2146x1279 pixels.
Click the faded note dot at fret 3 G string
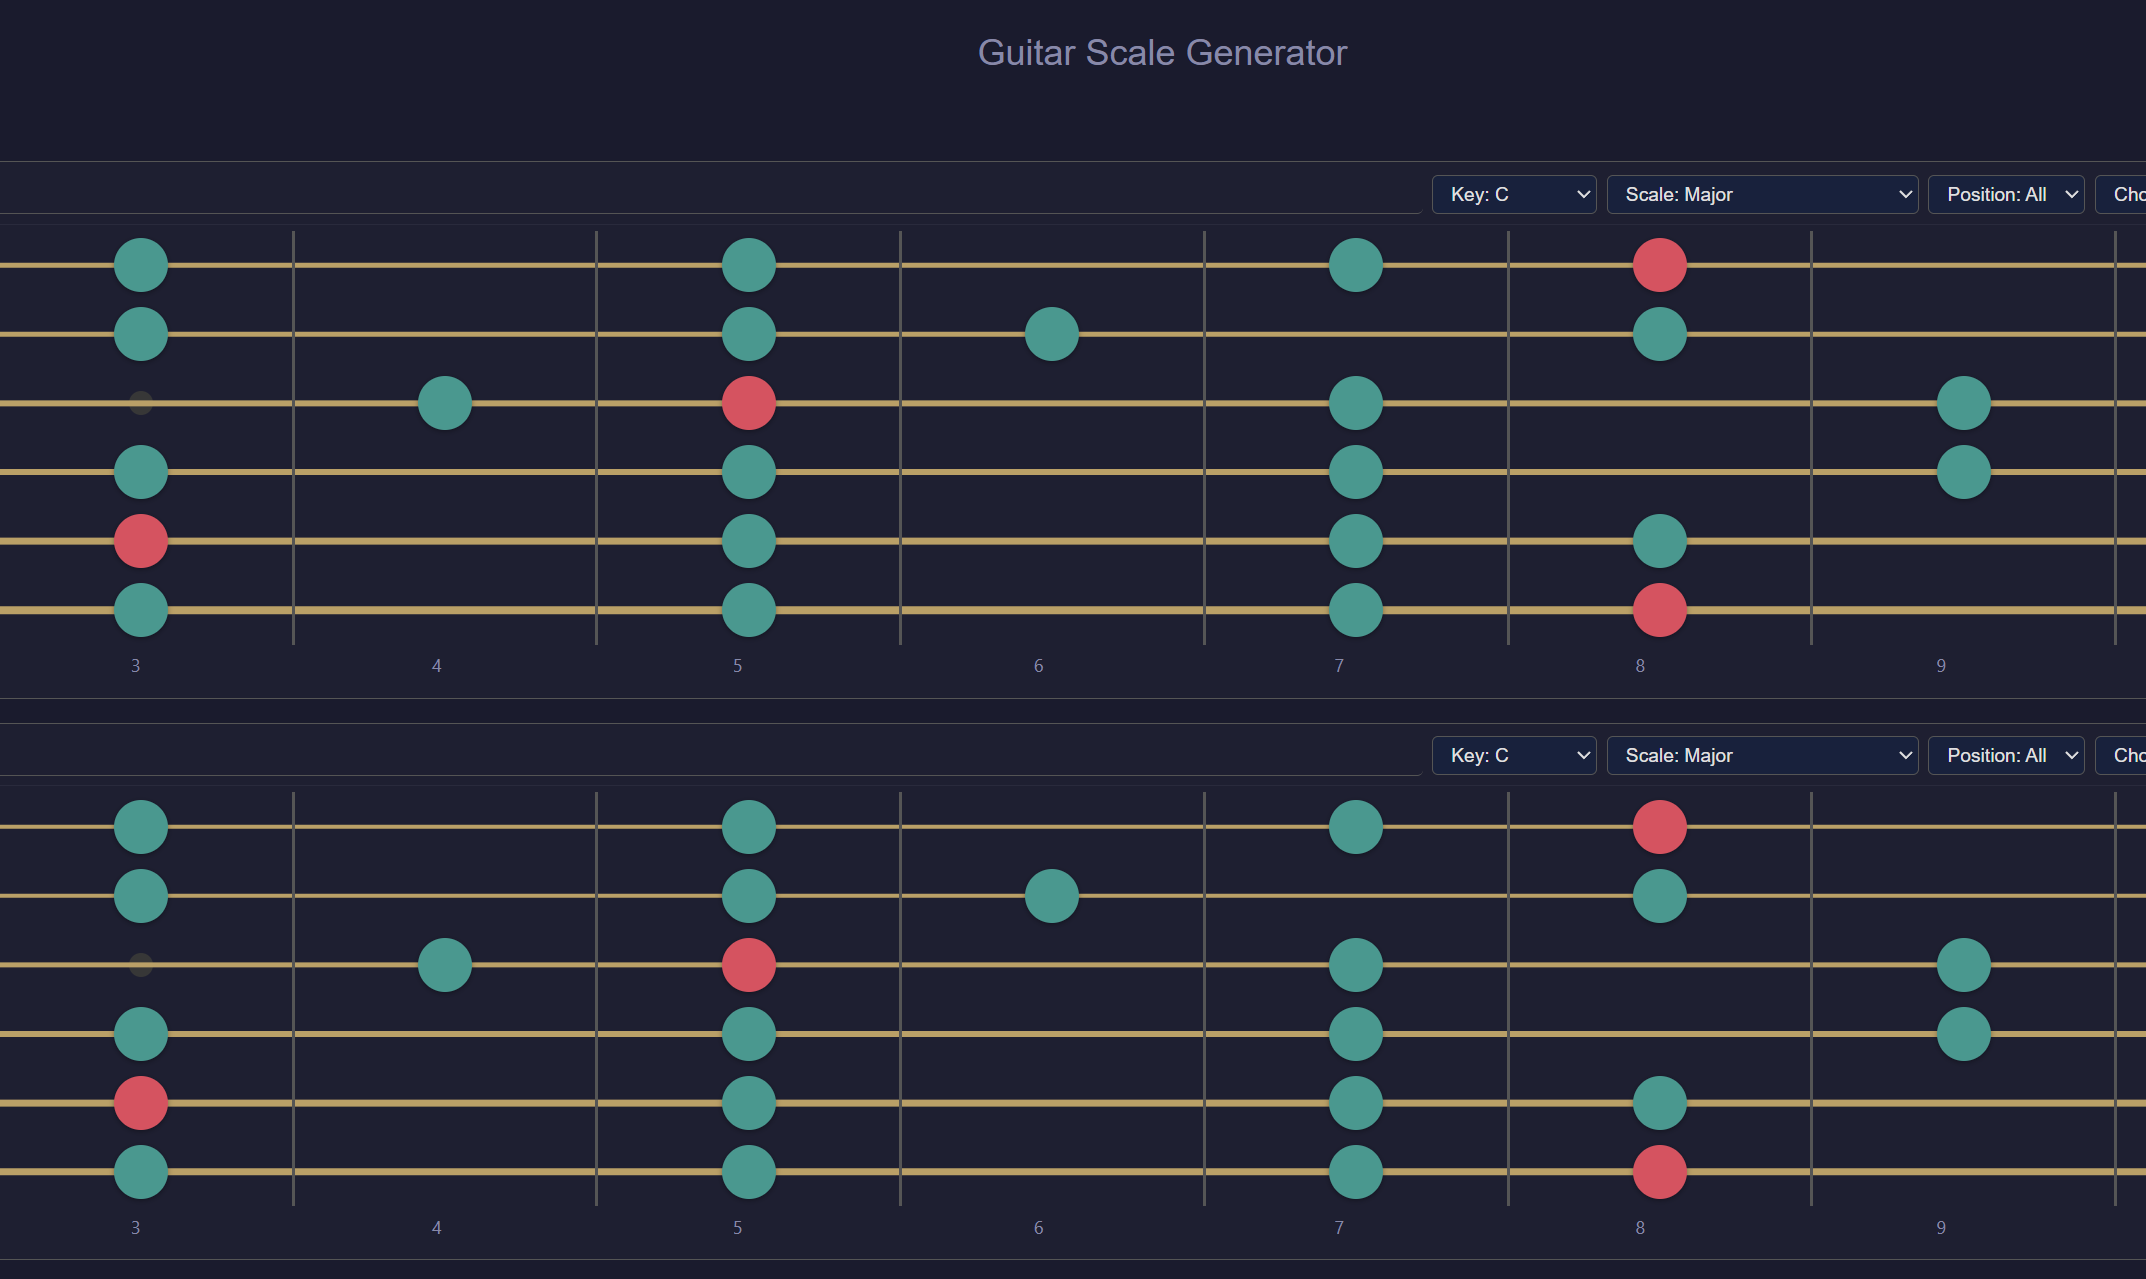point(140,402)
